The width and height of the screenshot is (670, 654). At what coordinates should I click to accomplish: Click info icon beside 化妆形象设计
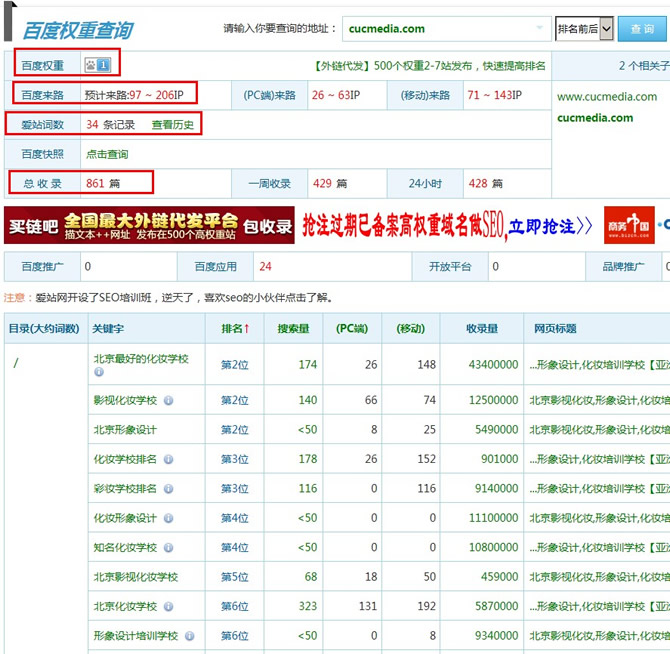pos(168,518)
